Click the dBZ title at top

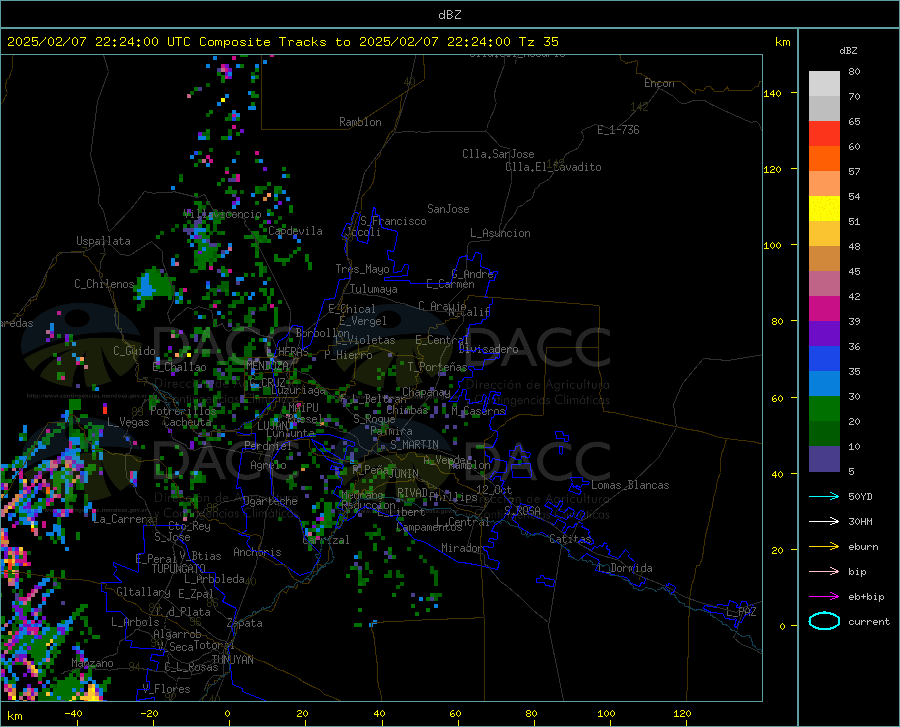[449, 15]
